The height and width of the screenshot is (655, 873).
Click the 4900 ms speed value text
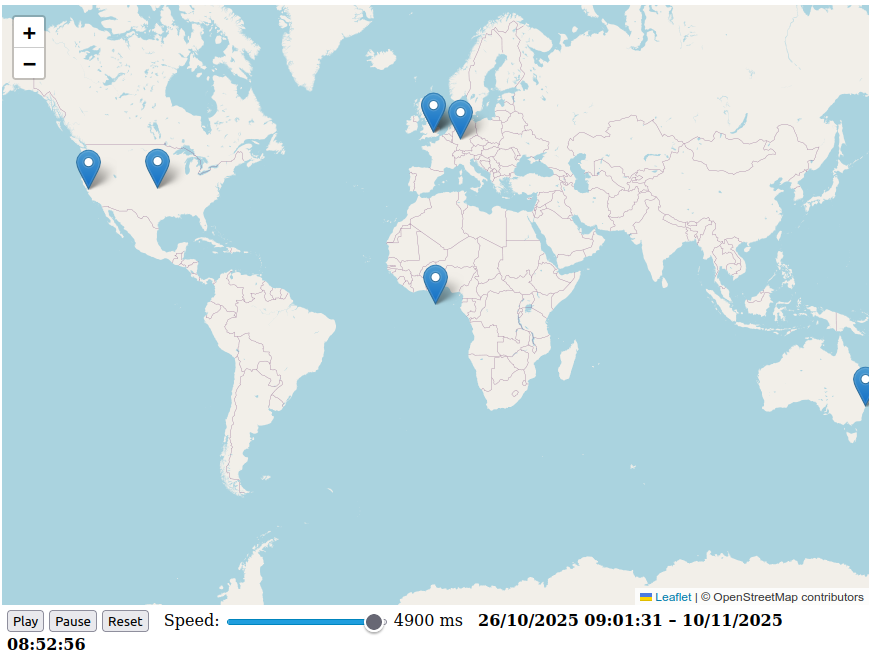(428, 620)
